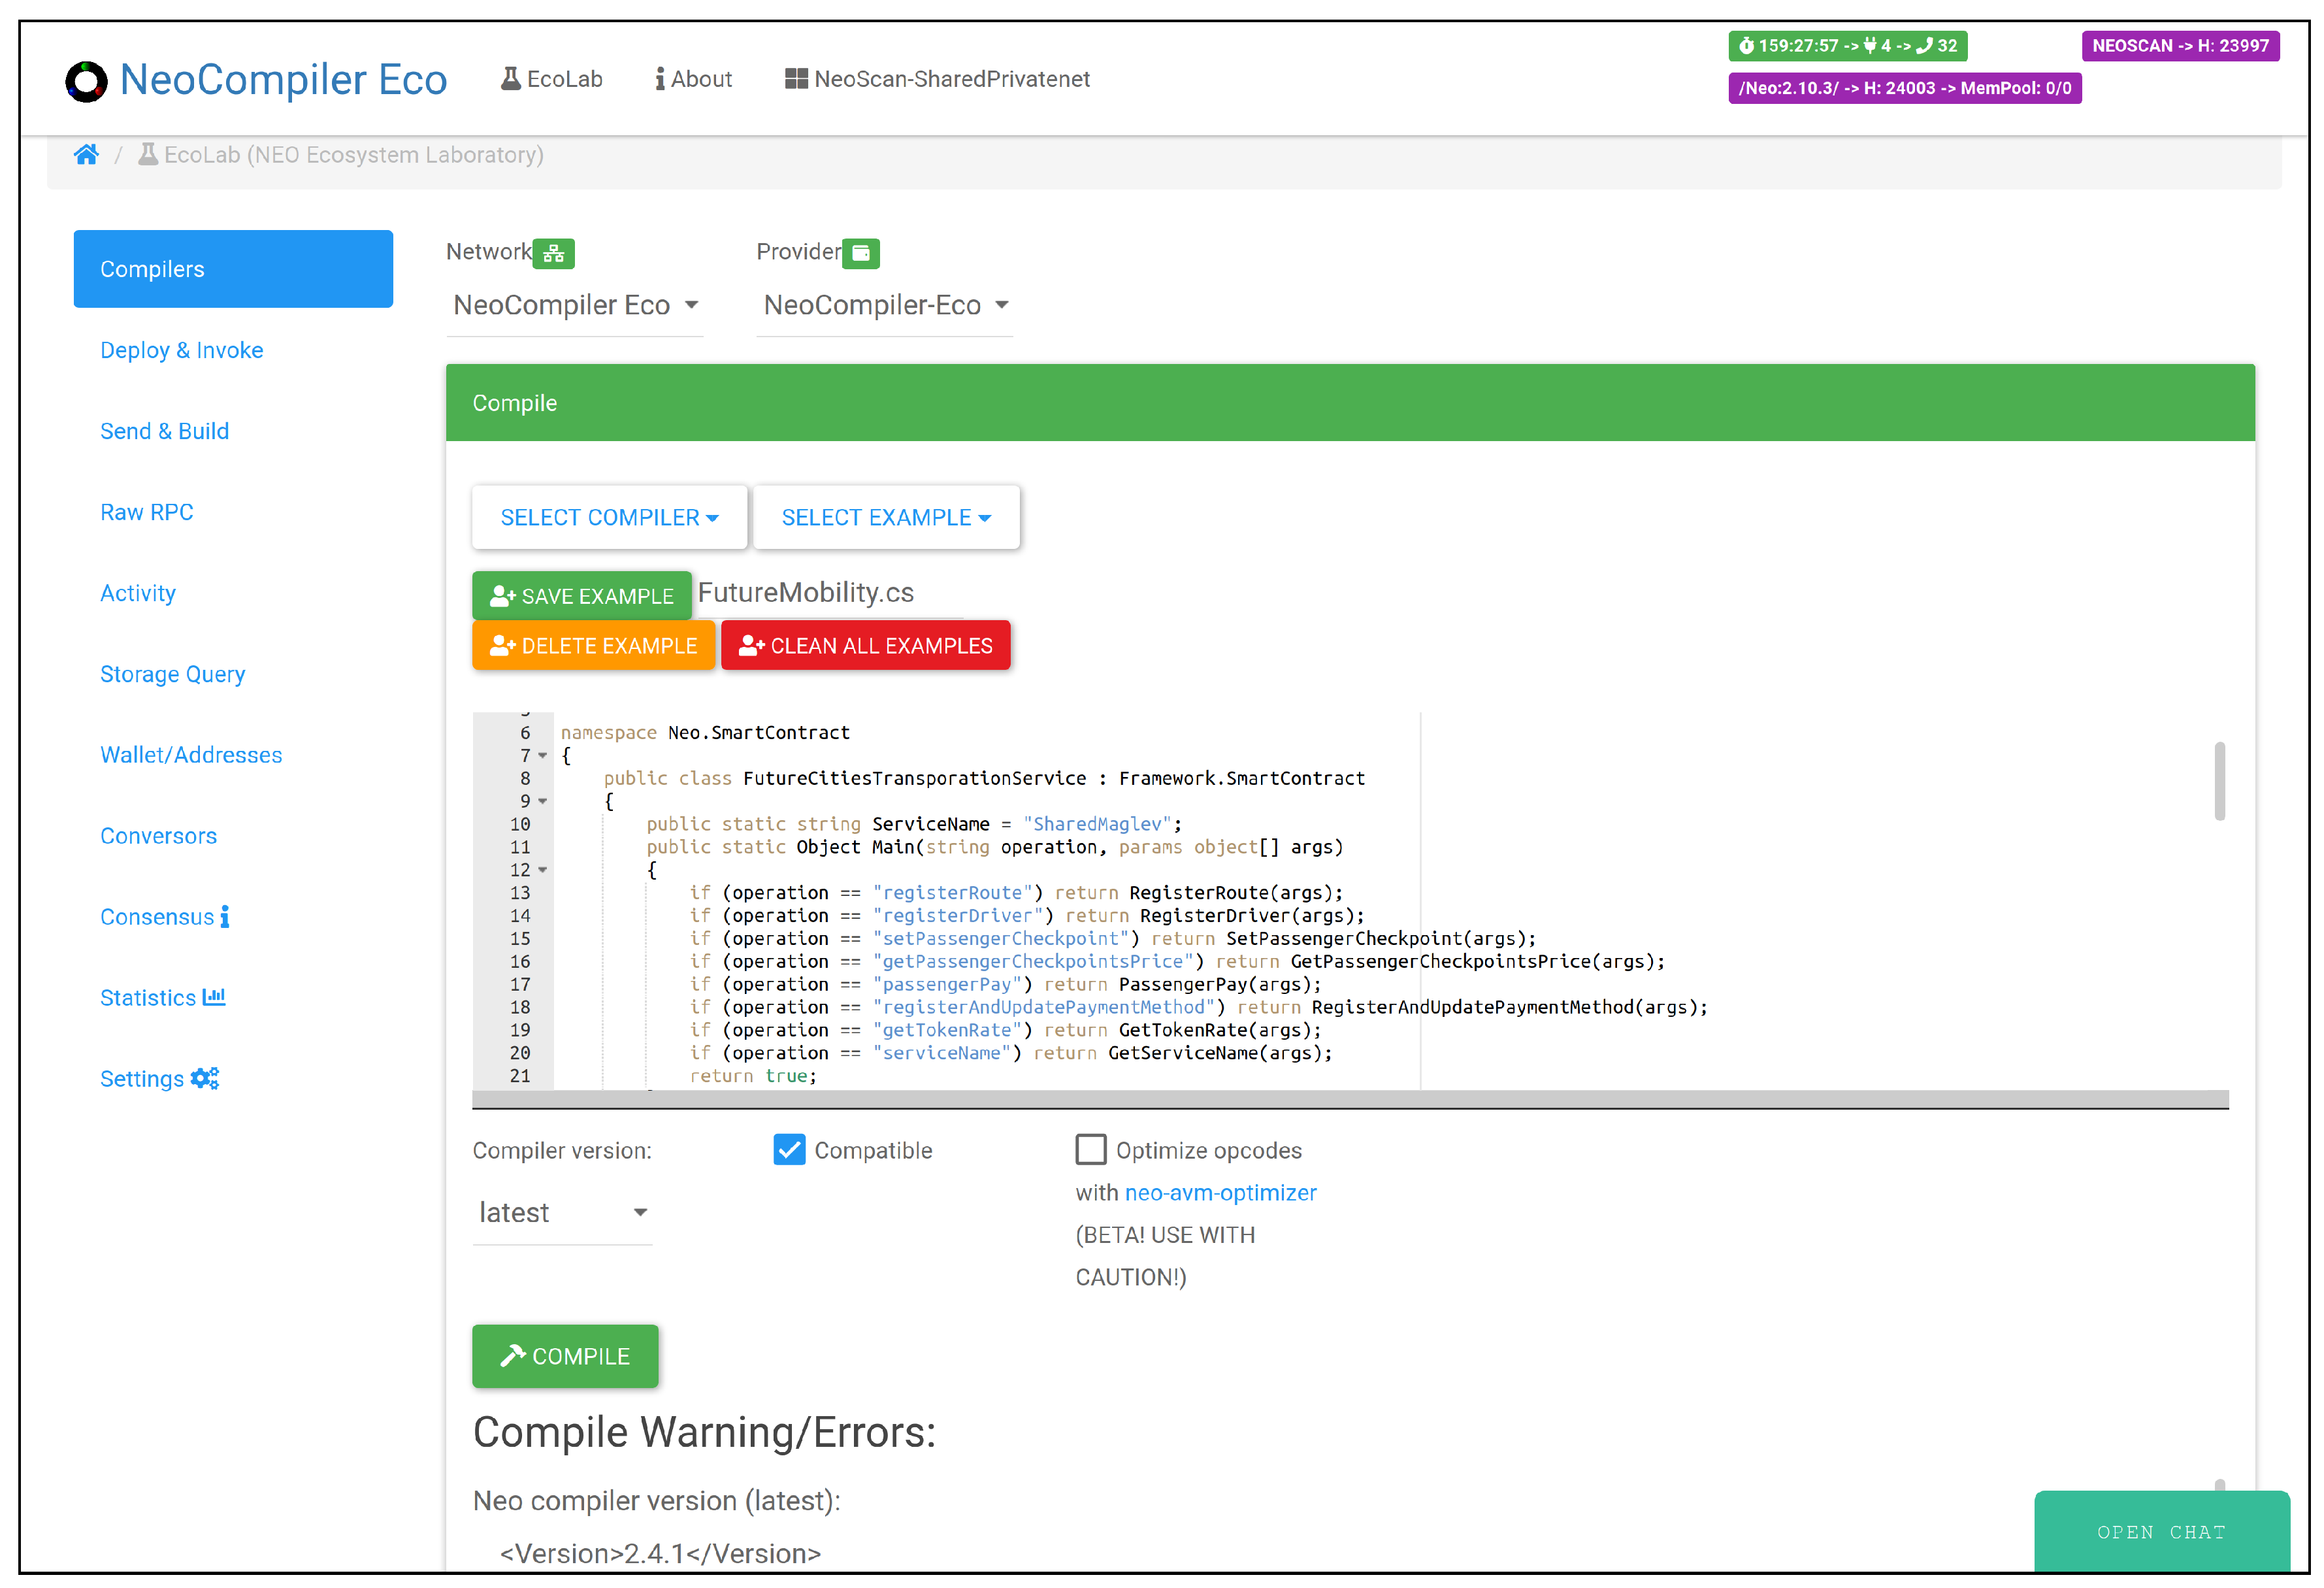Screen dimensions: 2324x1588
Task: Open the SELECT COMPILER dropdown
Action: 609,517
